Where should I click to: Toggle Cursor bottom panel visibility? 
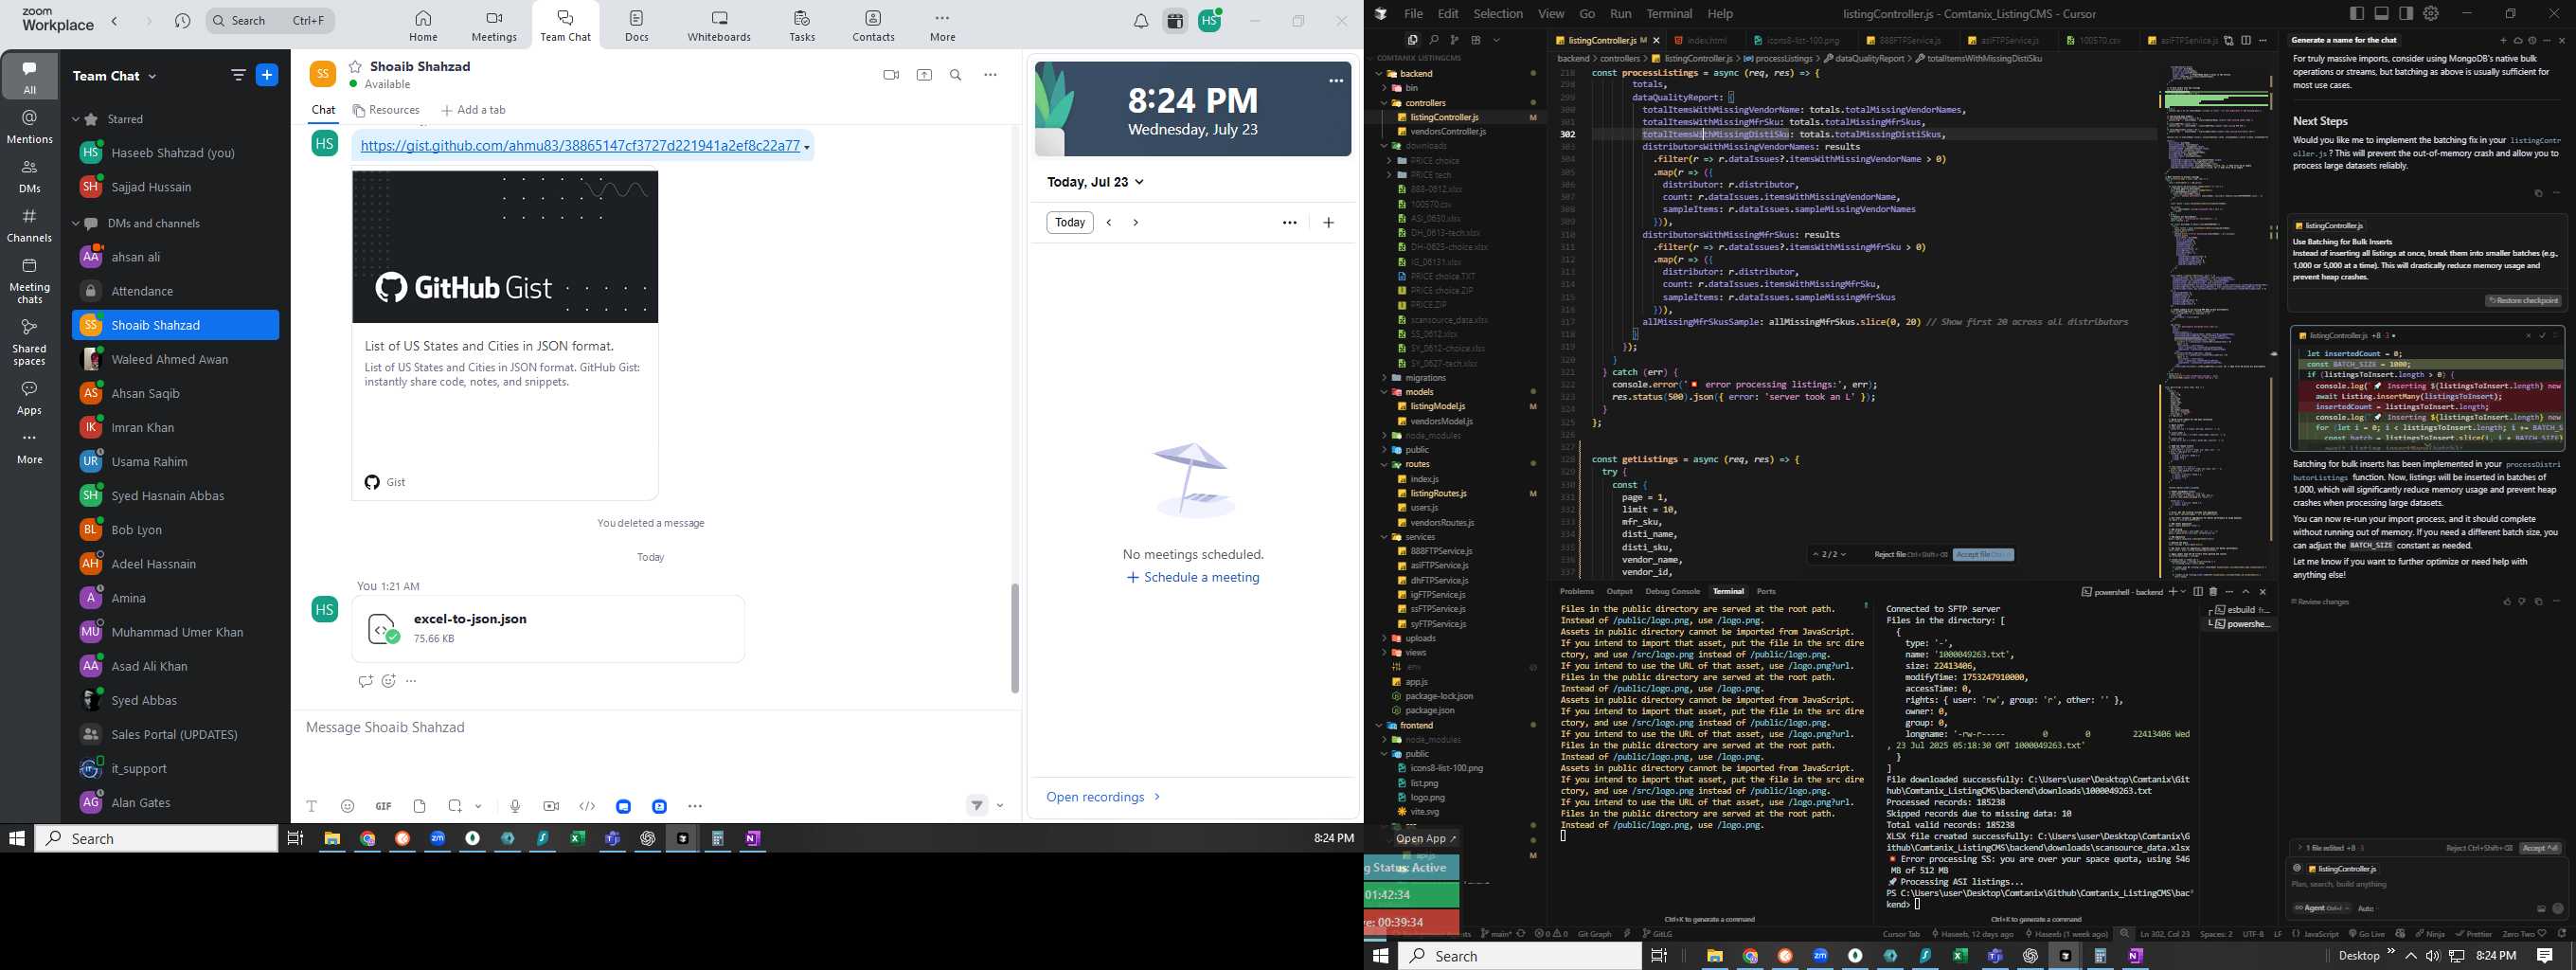click(2381, 13)
